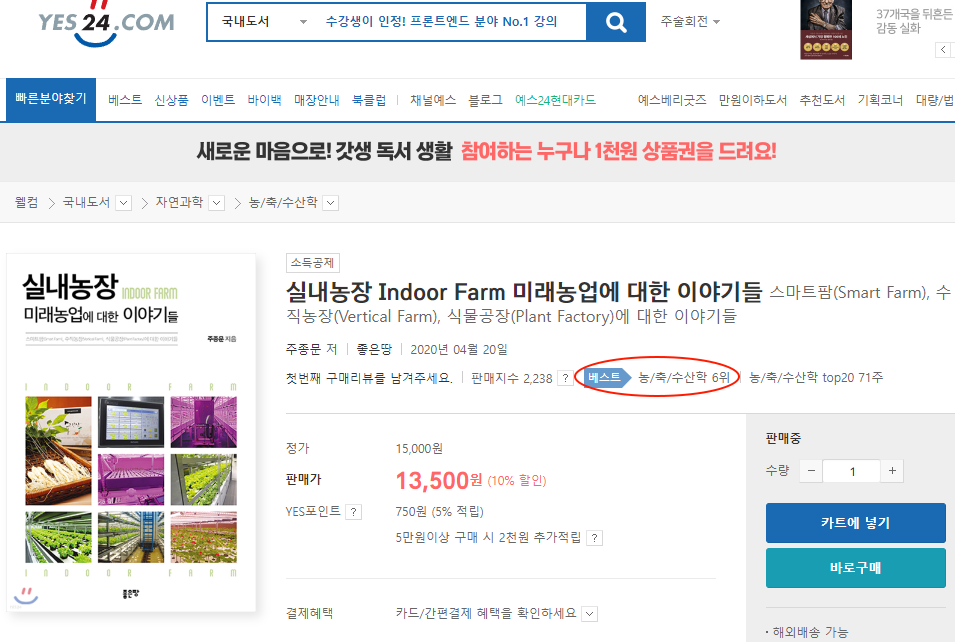This screenshot has width=955, height=642.
Task: Expand the 농/축/수산학 breadcrumb dropdown
Action: coord(330,203)
